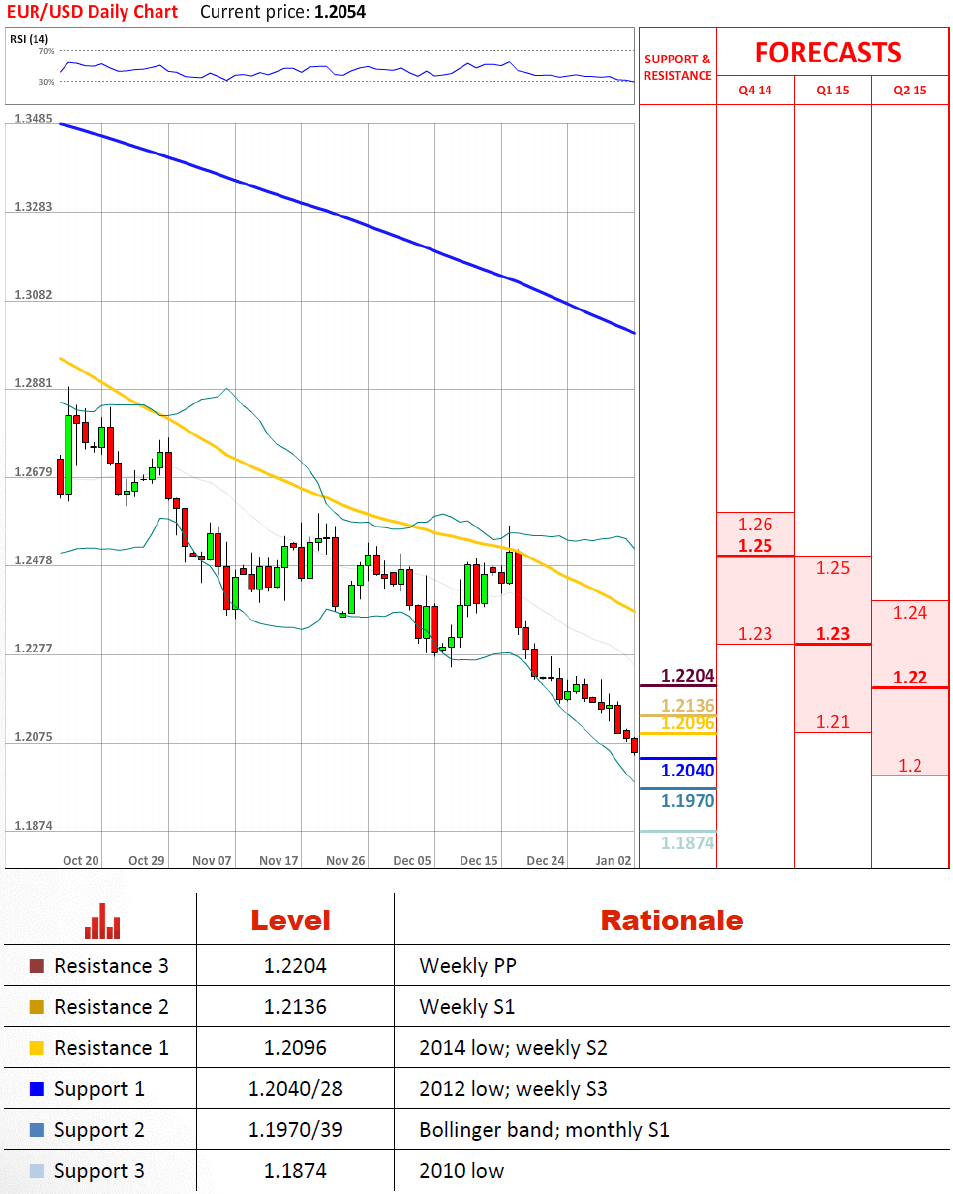Select the Support 3 row label
The width and height of the screenshot is (953, 1194).
coord(99,1172)
